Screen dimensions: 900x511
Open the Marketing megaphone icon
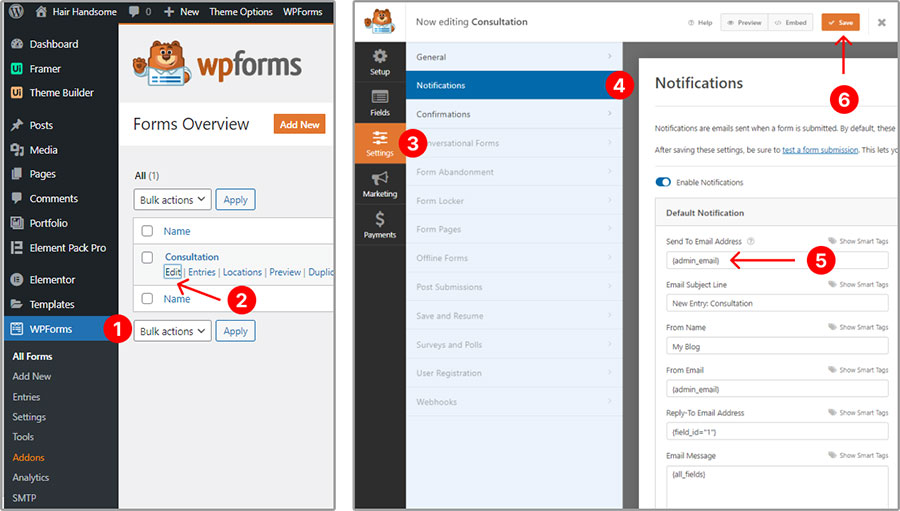coord(380,179)
